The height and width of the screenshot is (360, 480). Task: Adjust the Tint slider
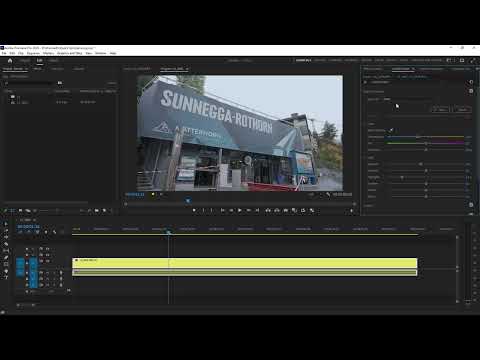click(x=425, y=143)
